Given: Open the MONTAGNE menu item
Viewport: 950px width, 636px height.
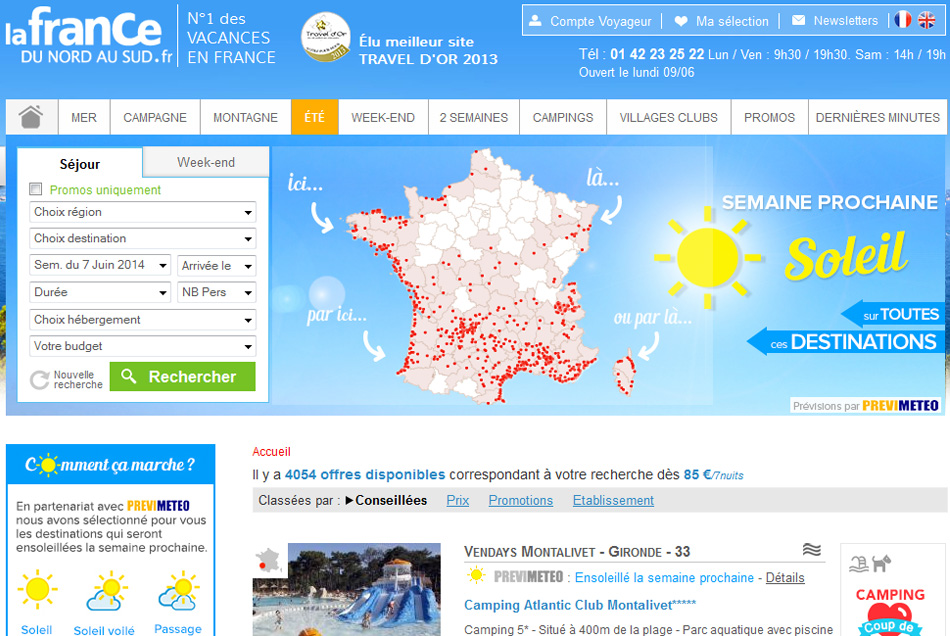Looking at the screenshot, I should [245, 117].
